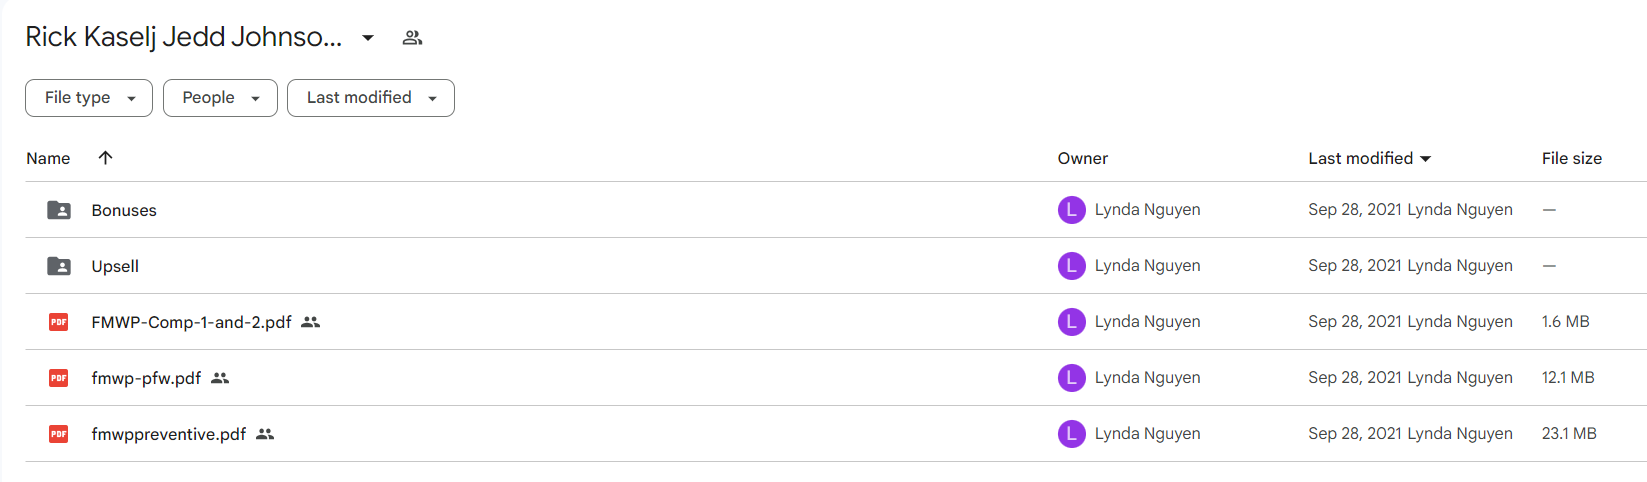Click shared icon next to fmwppreventive.pdf

point(265,434)
